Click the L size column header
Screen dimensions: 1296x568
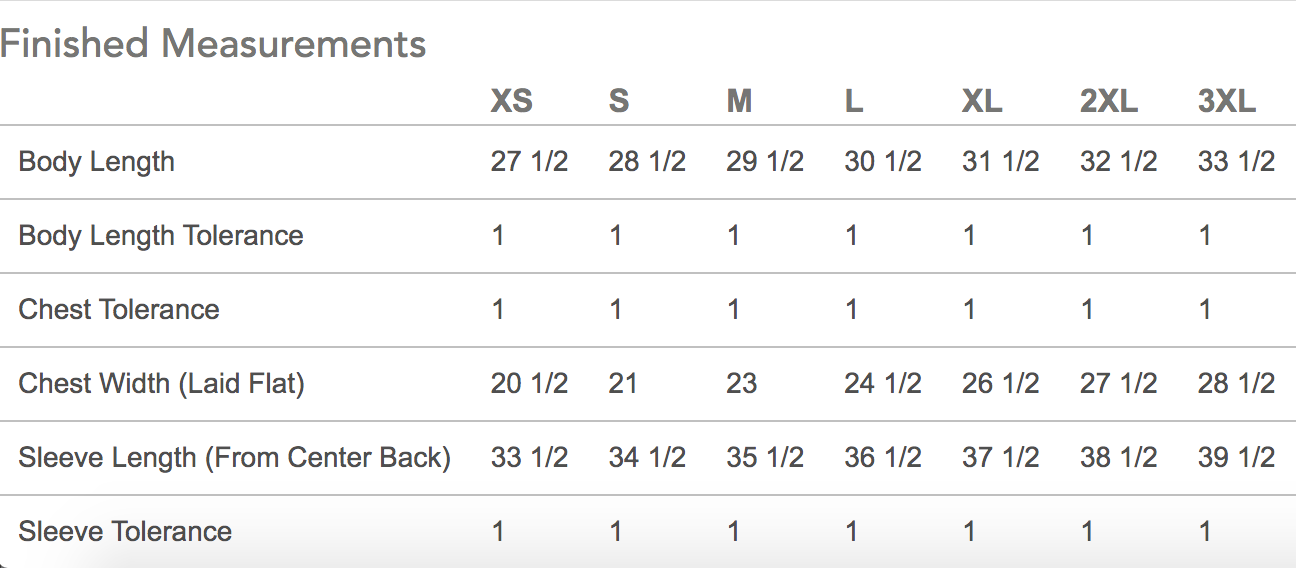853,101
